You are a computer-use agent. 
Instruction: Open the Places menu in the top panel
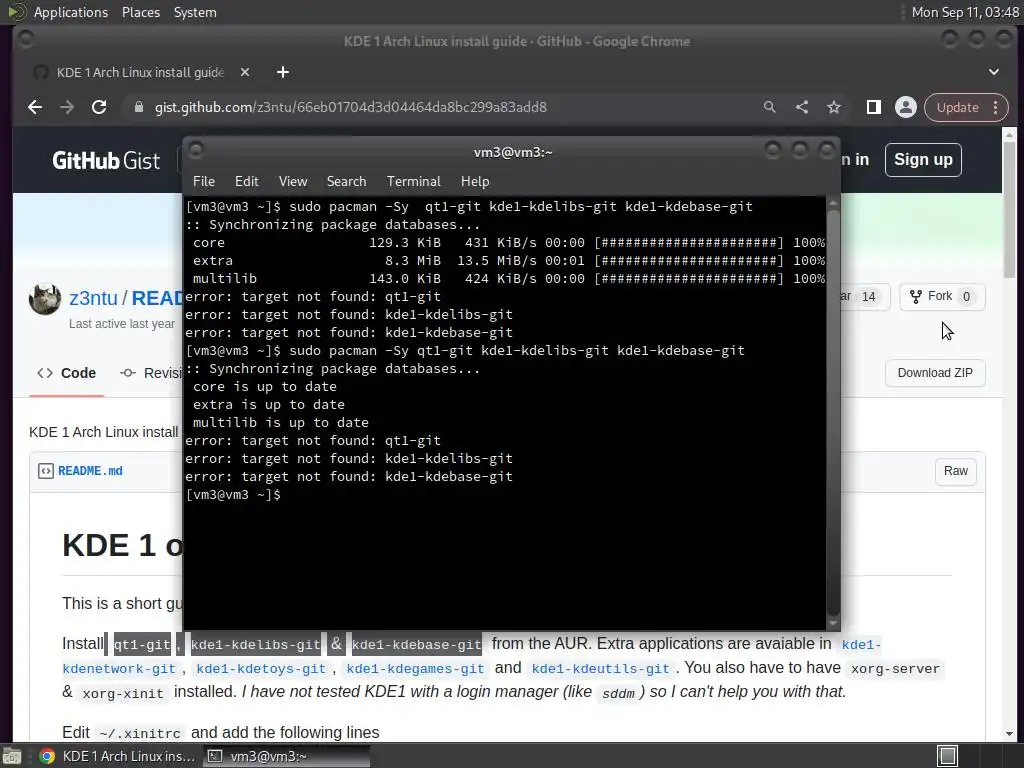point(141,12)
